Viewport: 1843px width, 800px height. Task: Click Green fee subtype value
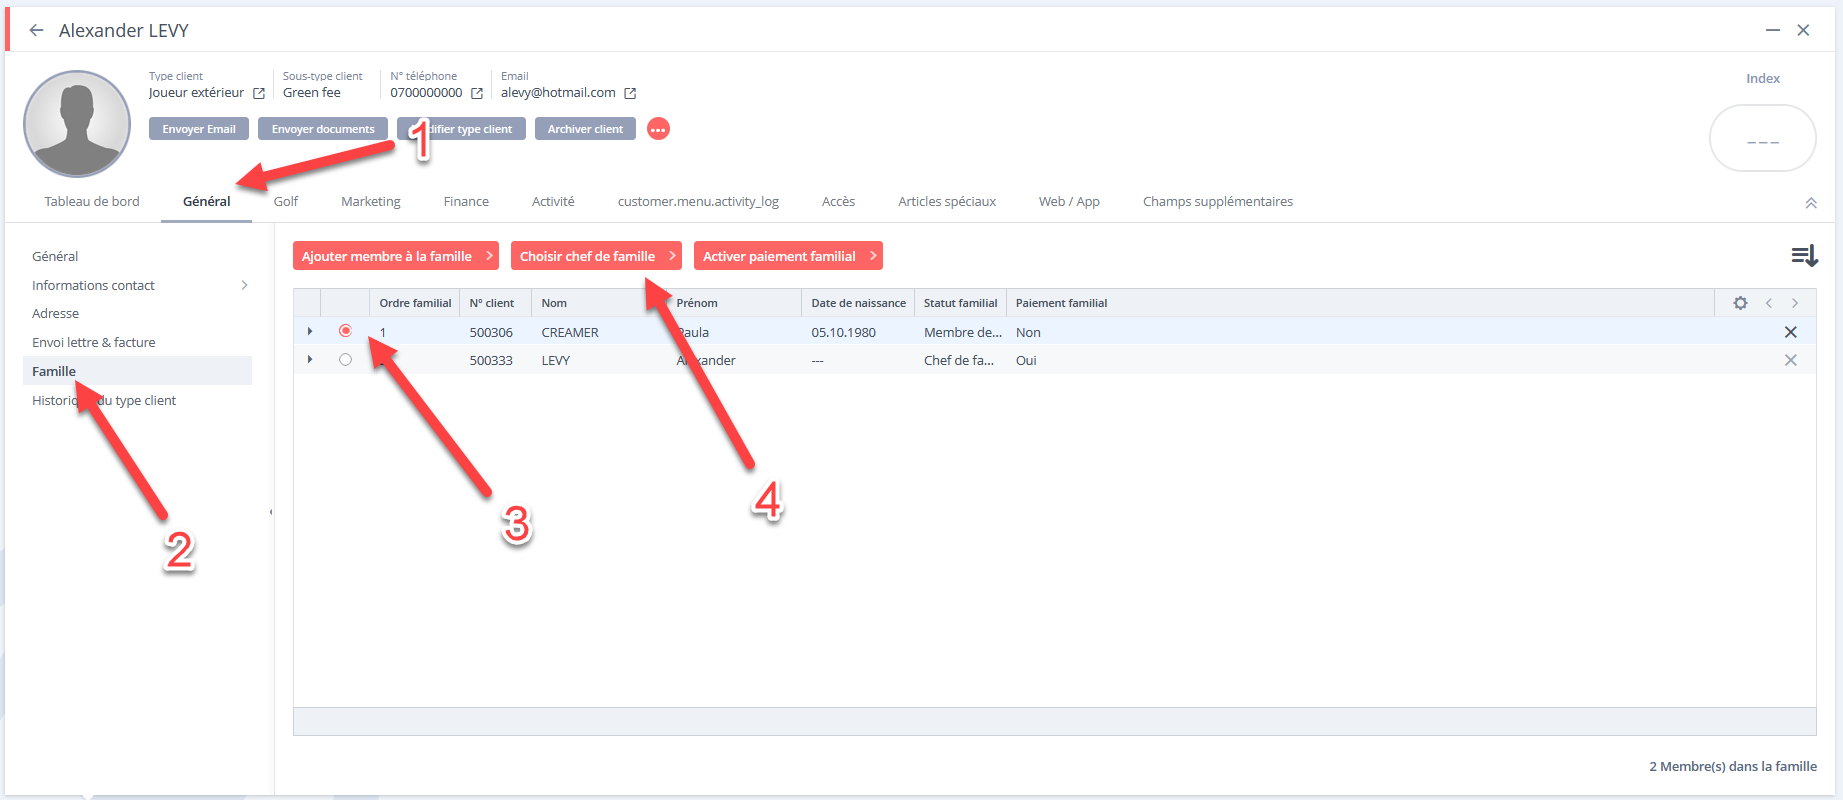(311, 92)
